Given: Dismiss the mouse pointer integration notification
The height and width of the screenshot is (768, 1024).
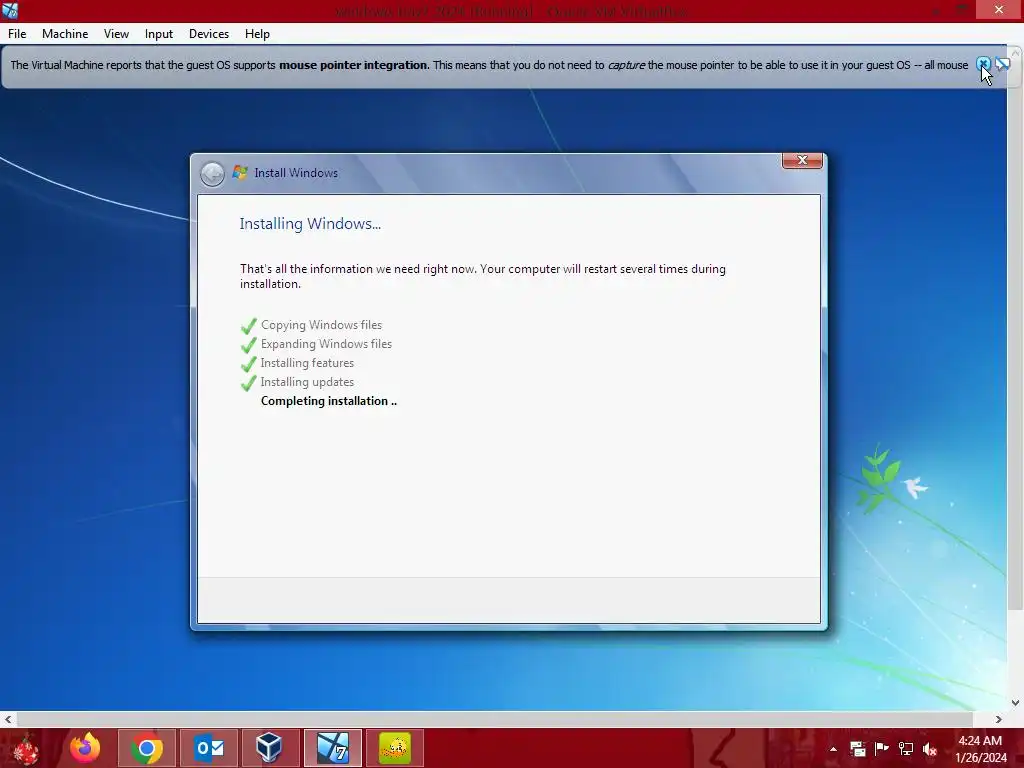Looking at the screenshot, I should click(x=983, y=64).
